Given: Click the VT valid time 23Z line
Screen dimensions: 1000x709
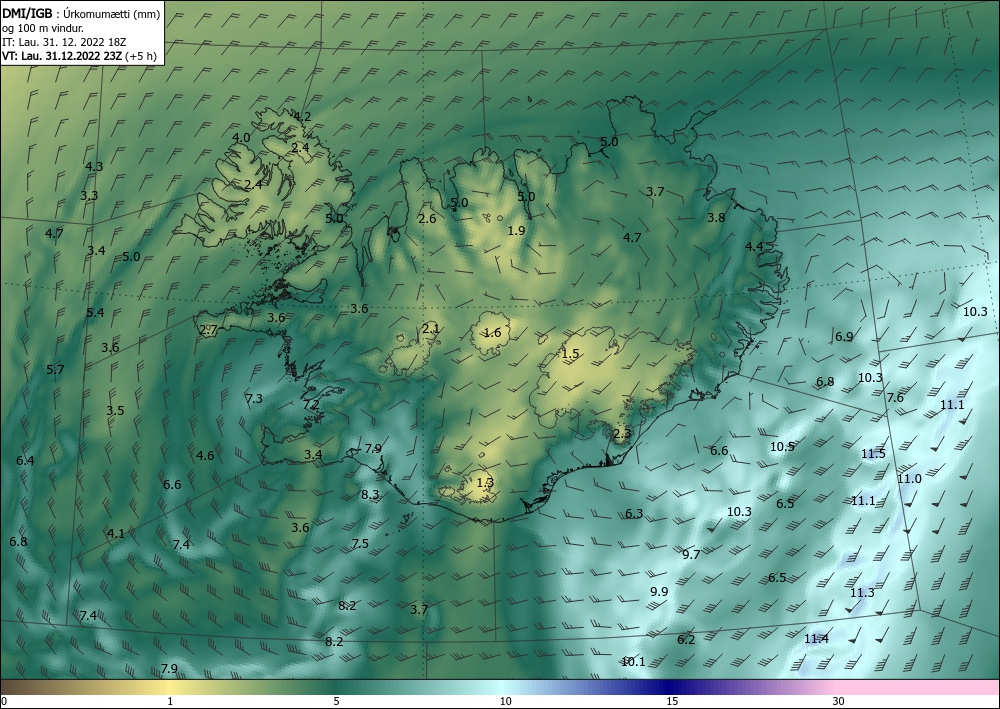Looking at the screenshot, I should point(80,55).
